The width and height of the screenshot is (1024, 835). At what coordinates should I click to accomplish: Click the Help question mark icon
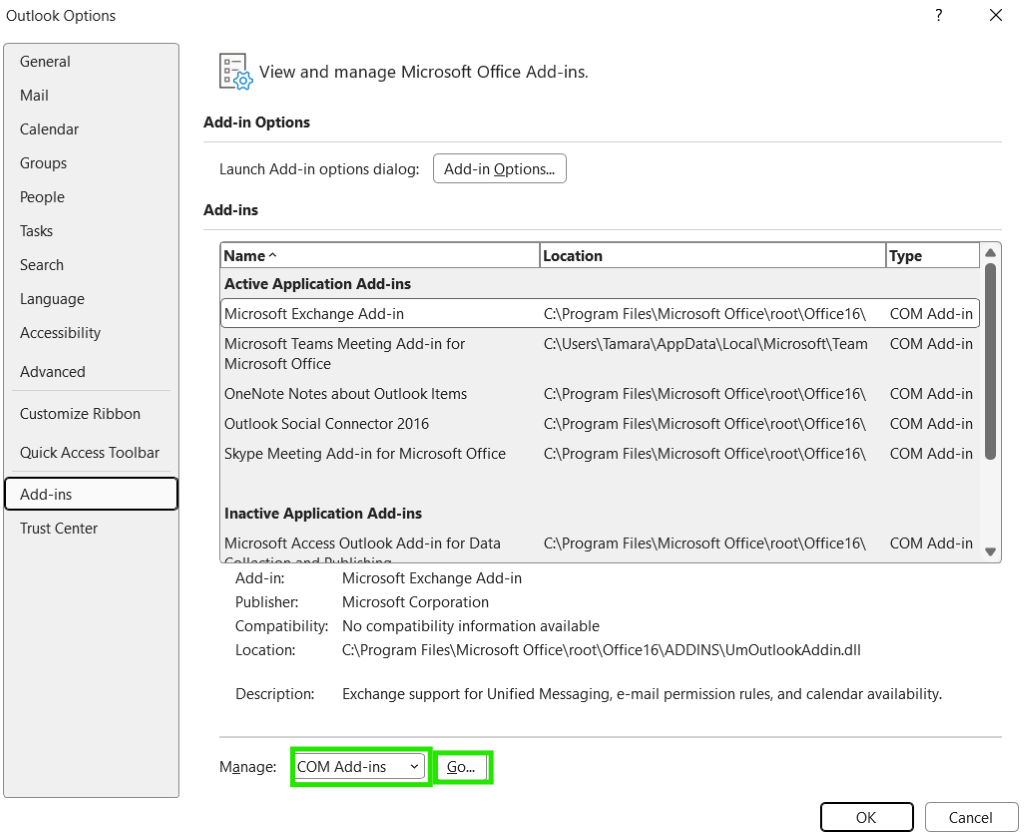(938, 16)
